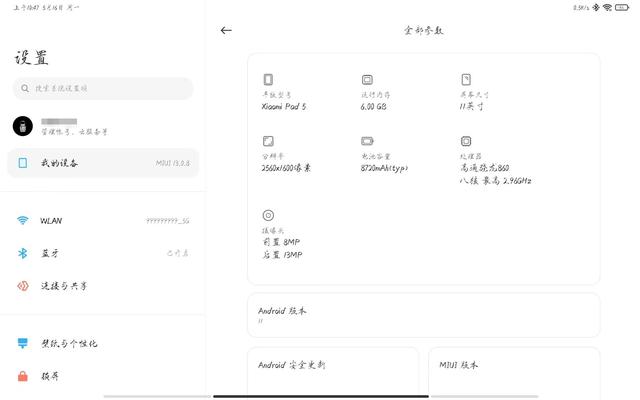Tap the Android 安全更新 card
This screenshot has width=640, height=400.
(x=333, y=371)
